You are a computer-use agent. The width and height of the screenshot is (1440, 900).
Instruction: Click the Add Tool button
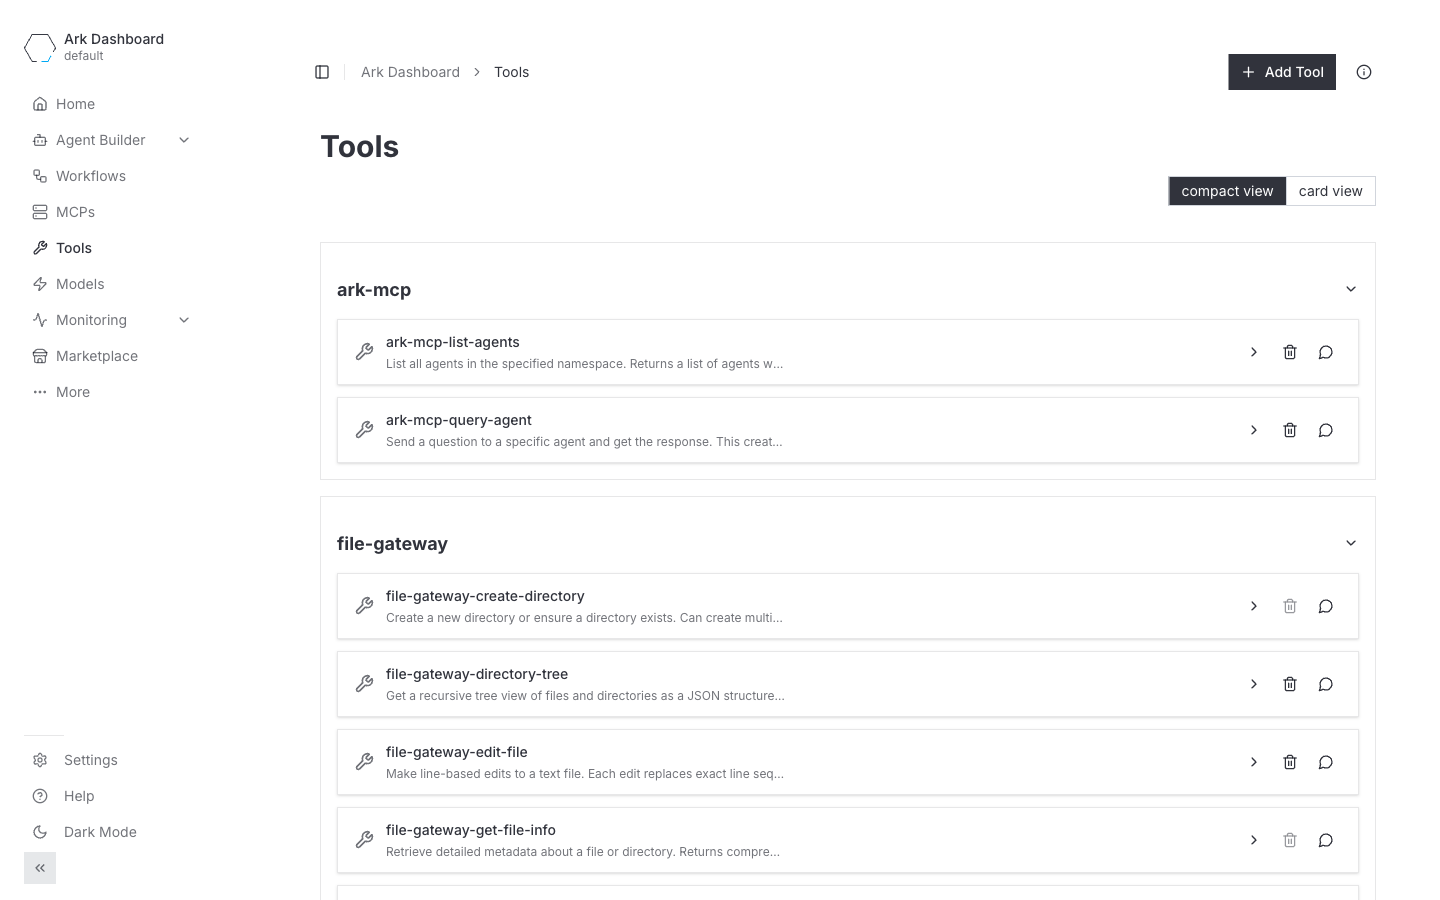[x=1282, y=72]
